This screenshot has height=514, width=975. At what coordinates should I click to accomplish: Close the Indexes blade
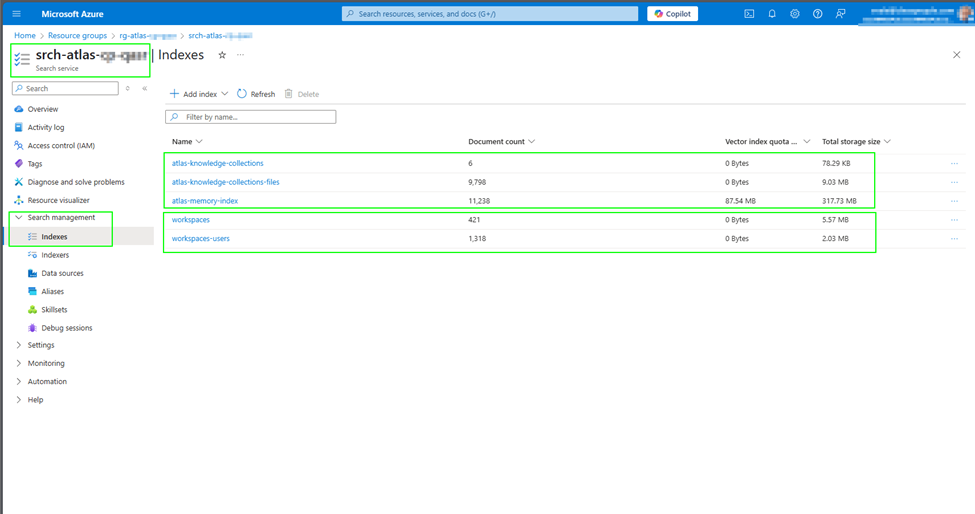[956, 55]
